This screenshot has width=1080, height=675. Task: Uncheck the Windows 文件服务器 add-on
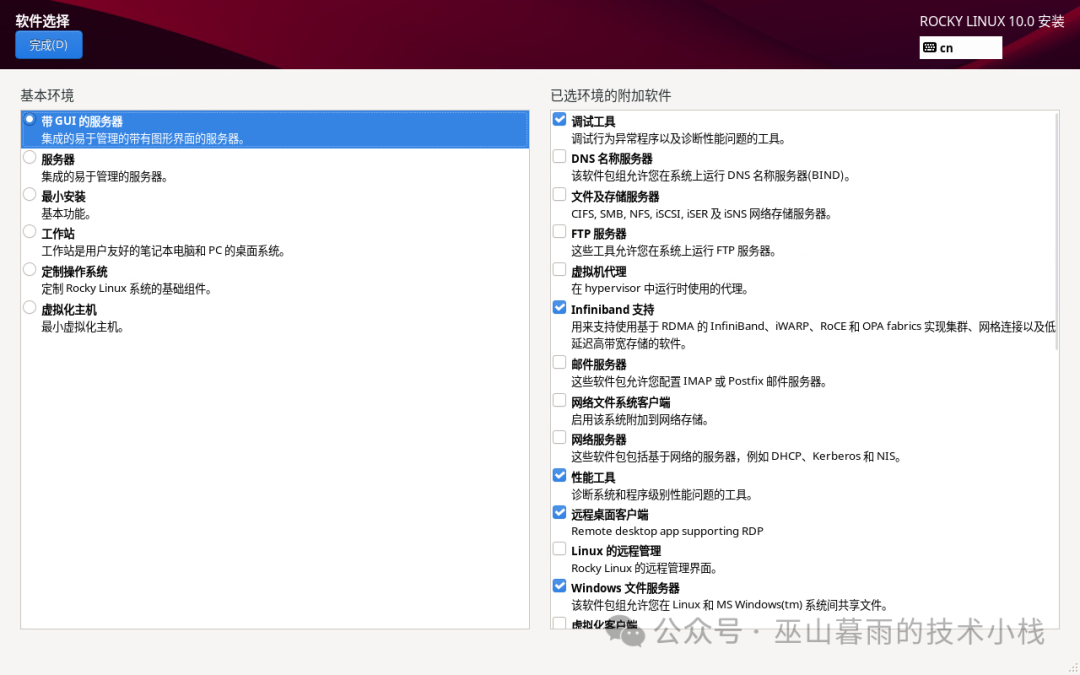tap(559, 585)
